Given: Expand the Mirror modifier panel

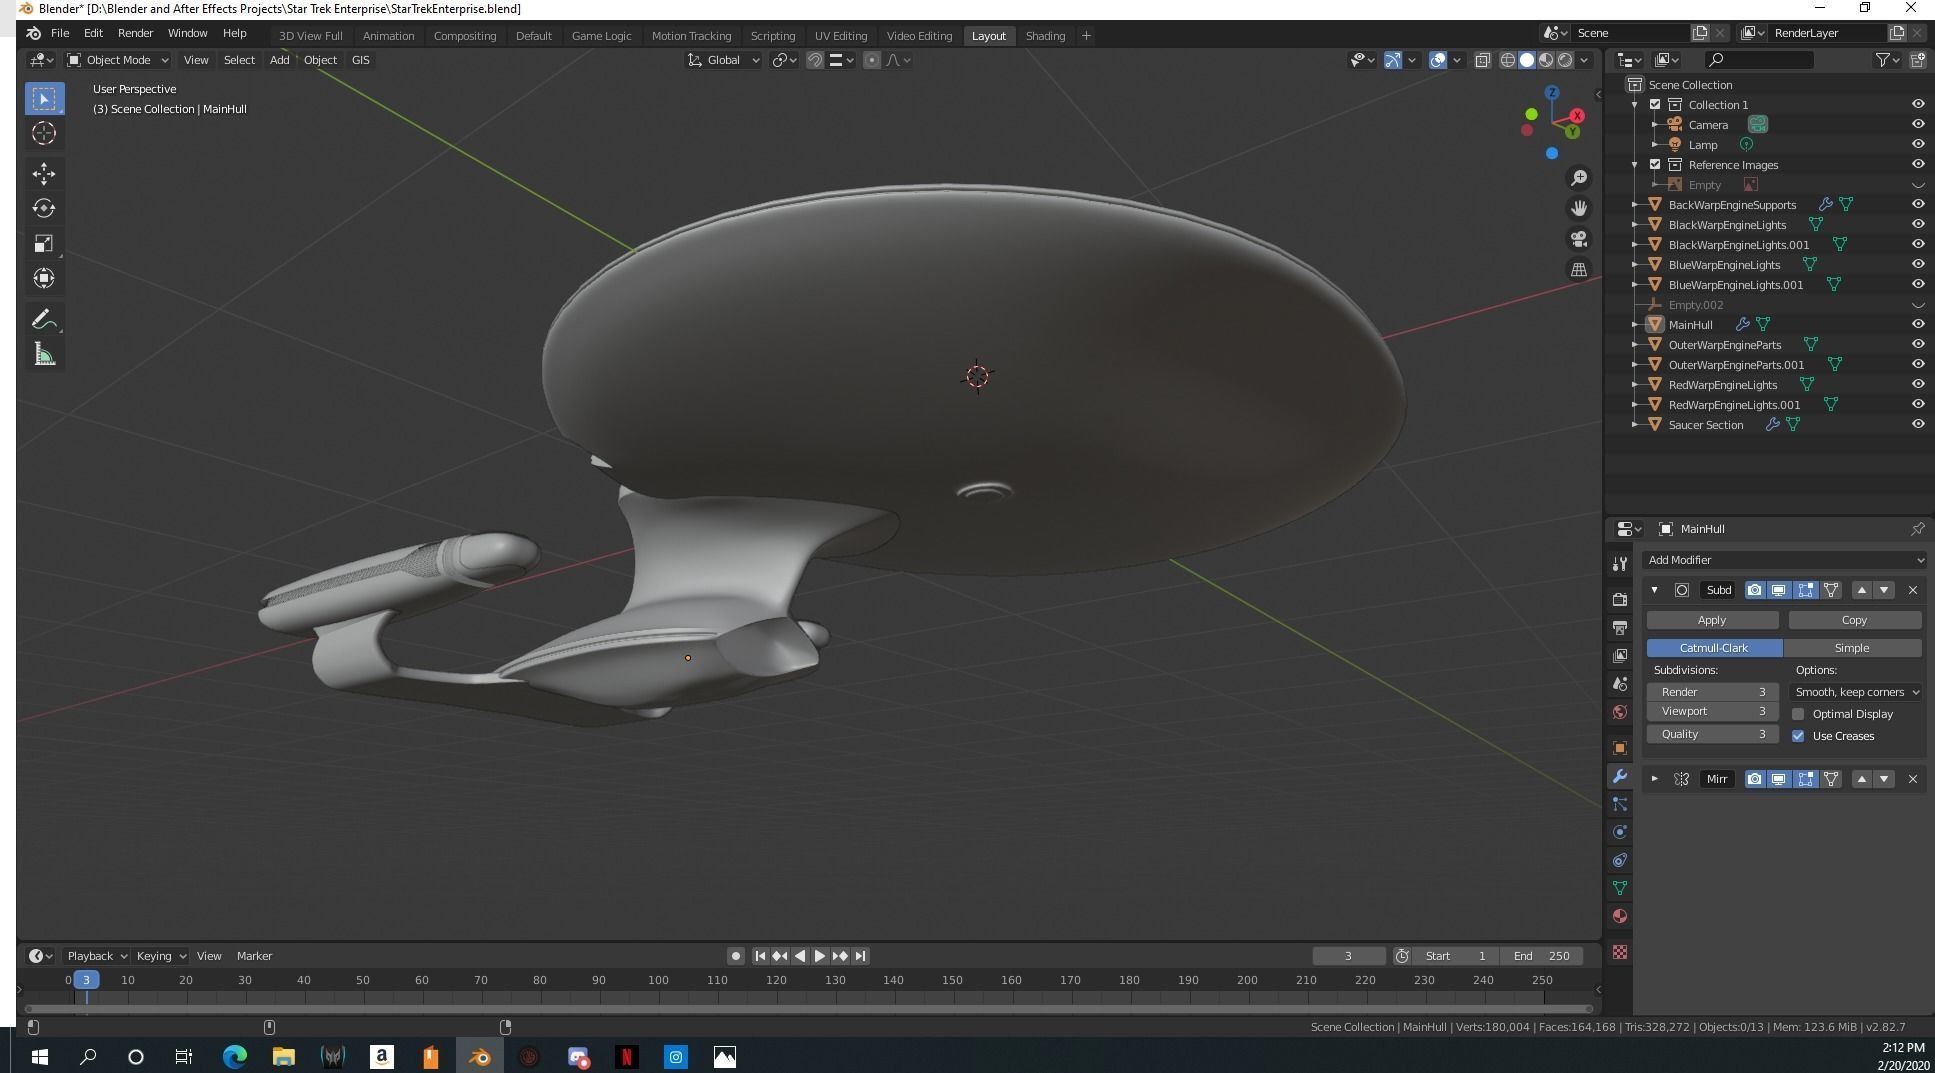Looking at the screenshot, I should [1654, 779].
